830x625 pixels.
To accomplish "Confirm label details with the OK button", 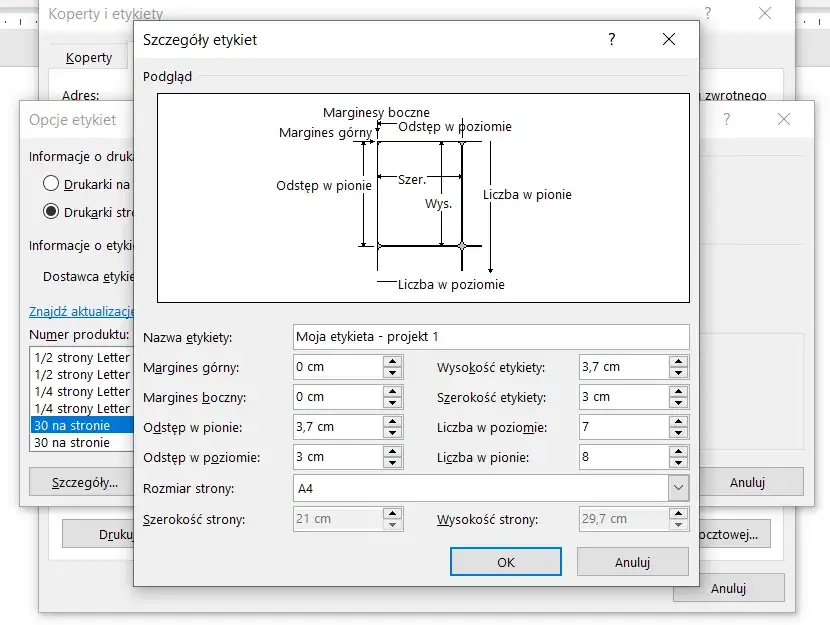I will point(506,562).
